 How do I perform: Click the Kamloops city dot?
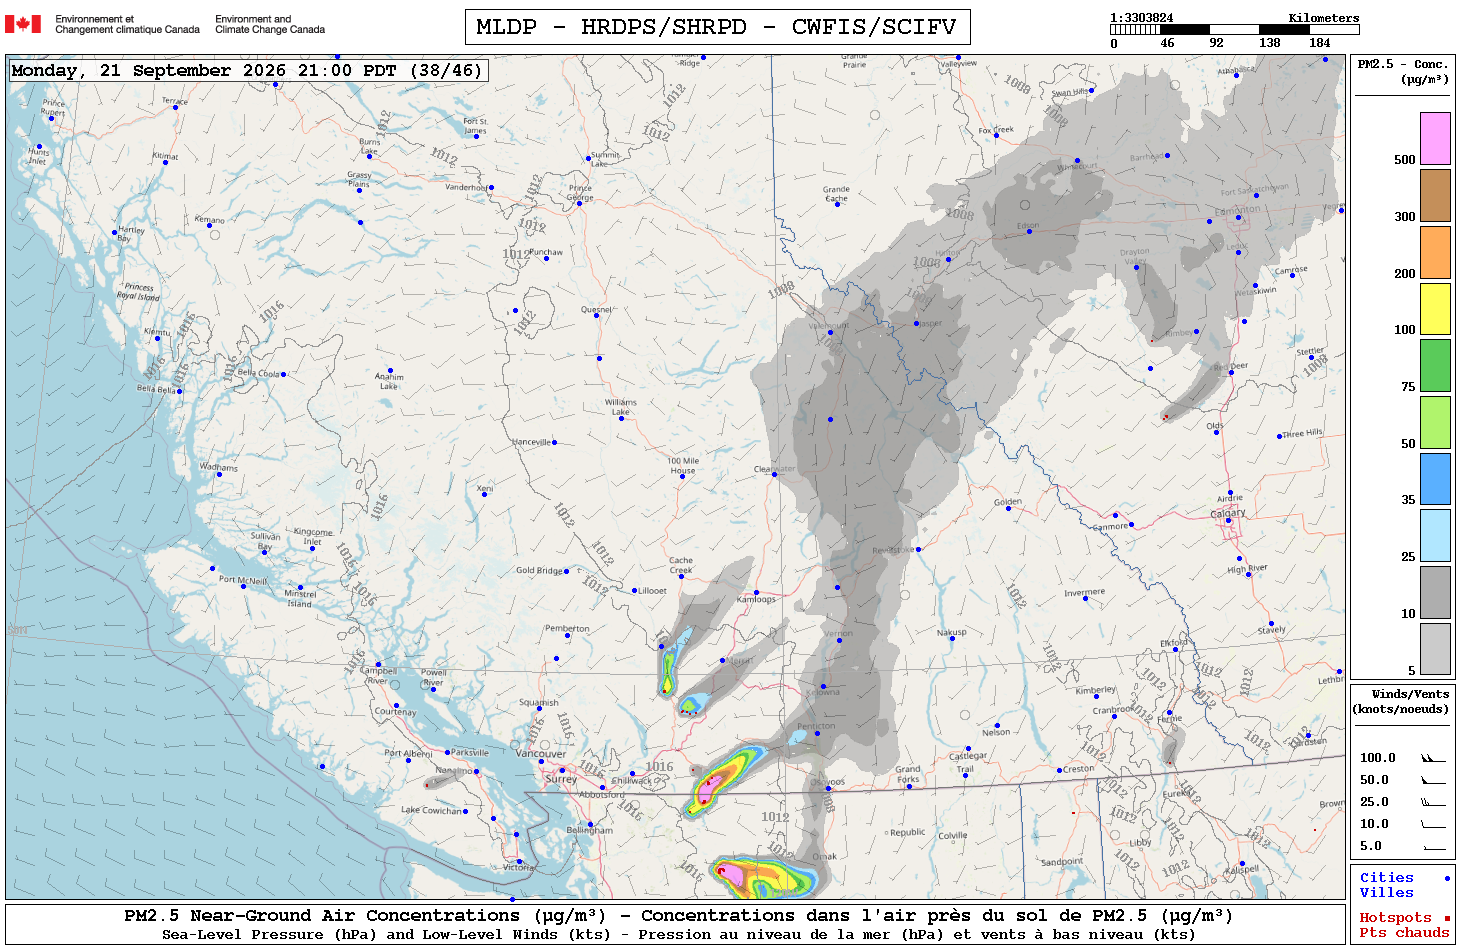[756, 593]
